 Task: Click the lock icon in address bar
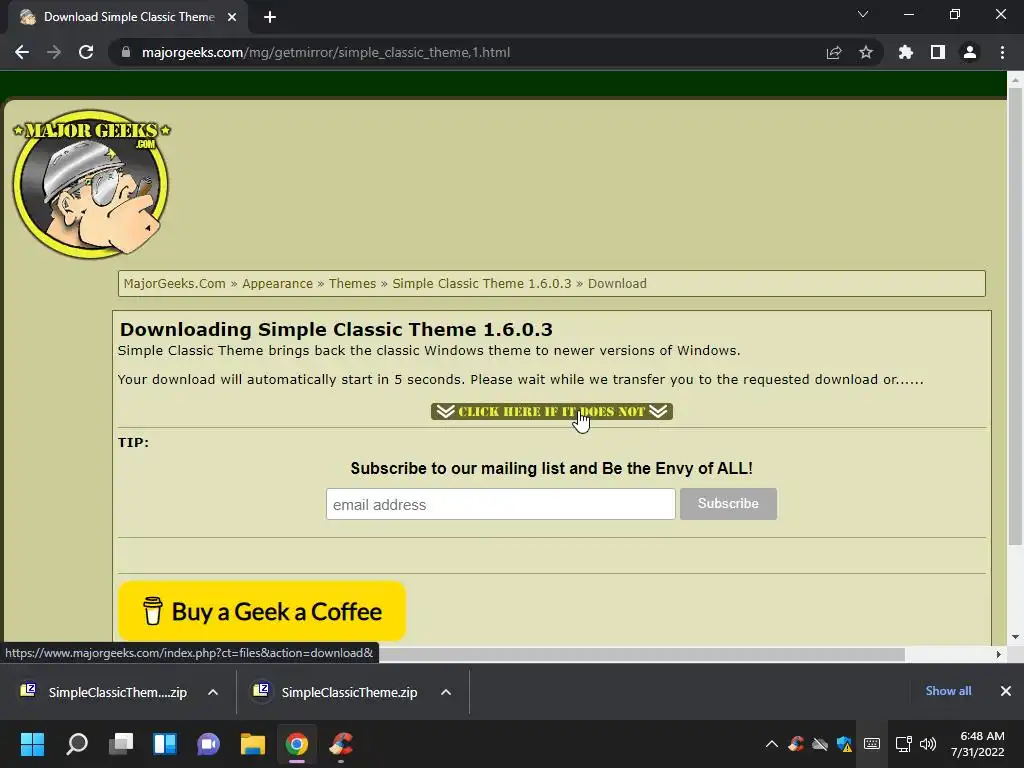126,52
